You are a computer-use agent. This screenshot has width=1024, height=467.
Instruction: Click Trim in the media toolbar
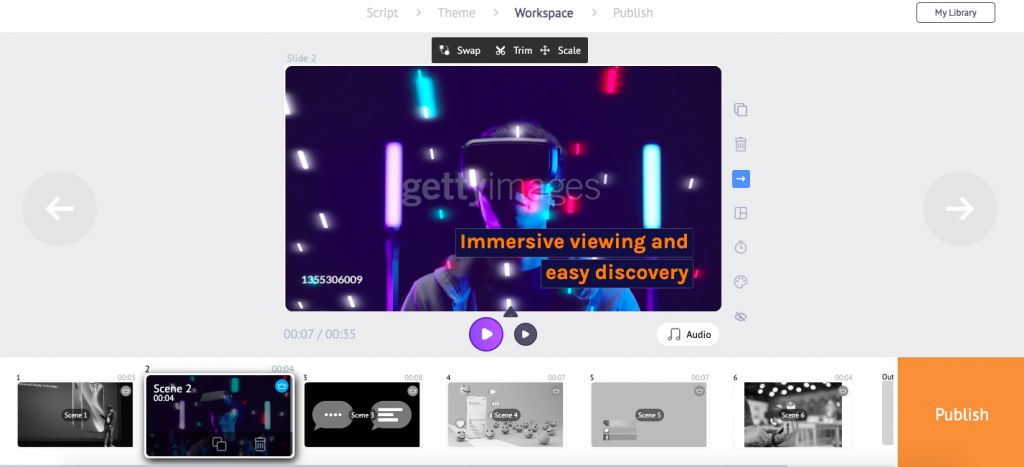513,50
